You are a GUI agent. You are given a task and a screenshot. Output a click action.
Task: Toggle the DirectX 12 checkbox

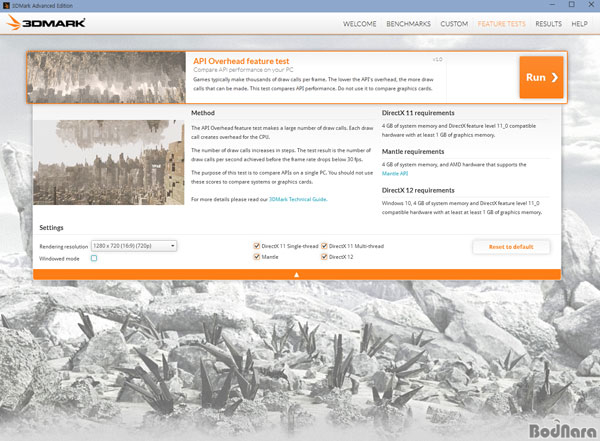click(324, 257)
